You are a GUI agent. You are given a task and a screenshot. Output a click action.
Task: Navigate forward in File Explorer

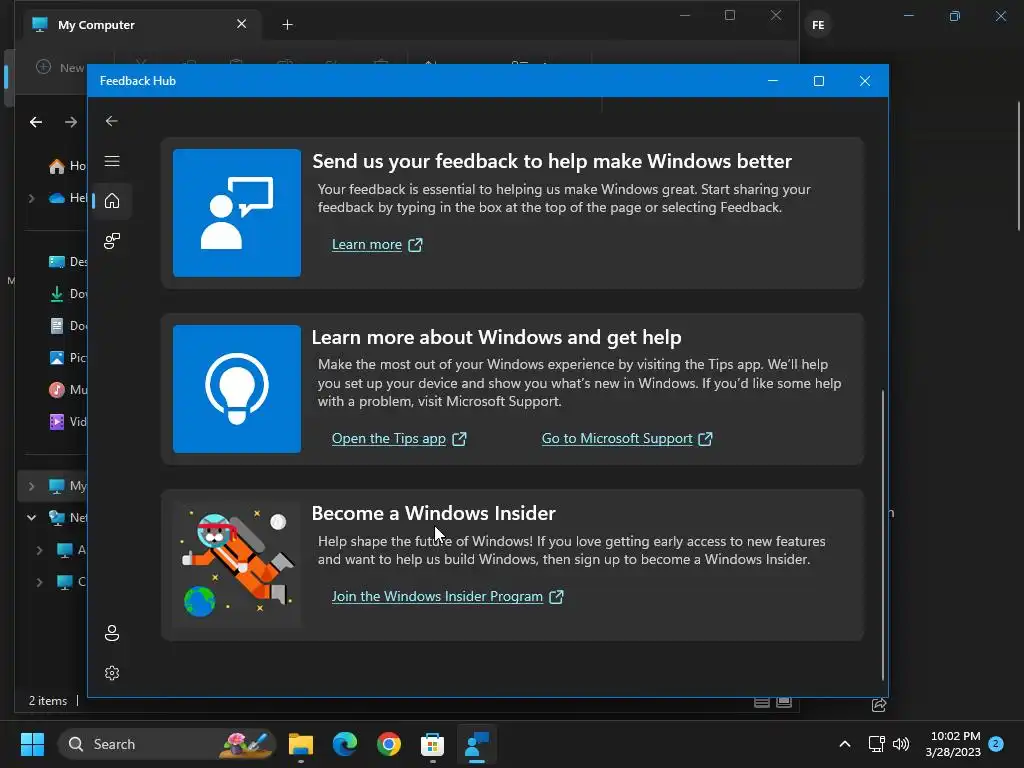71,122
